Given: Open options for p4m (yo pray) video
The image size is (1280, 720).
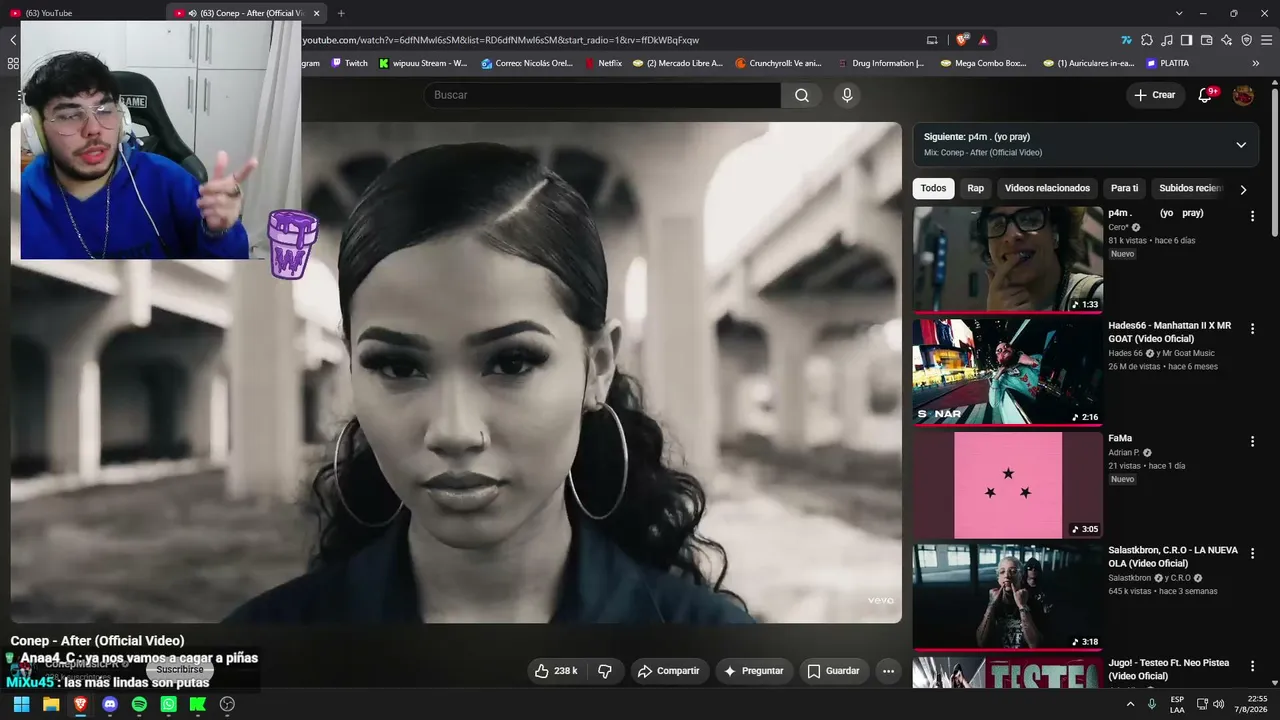Looking at the screenshot, I should click(1252, 216).
